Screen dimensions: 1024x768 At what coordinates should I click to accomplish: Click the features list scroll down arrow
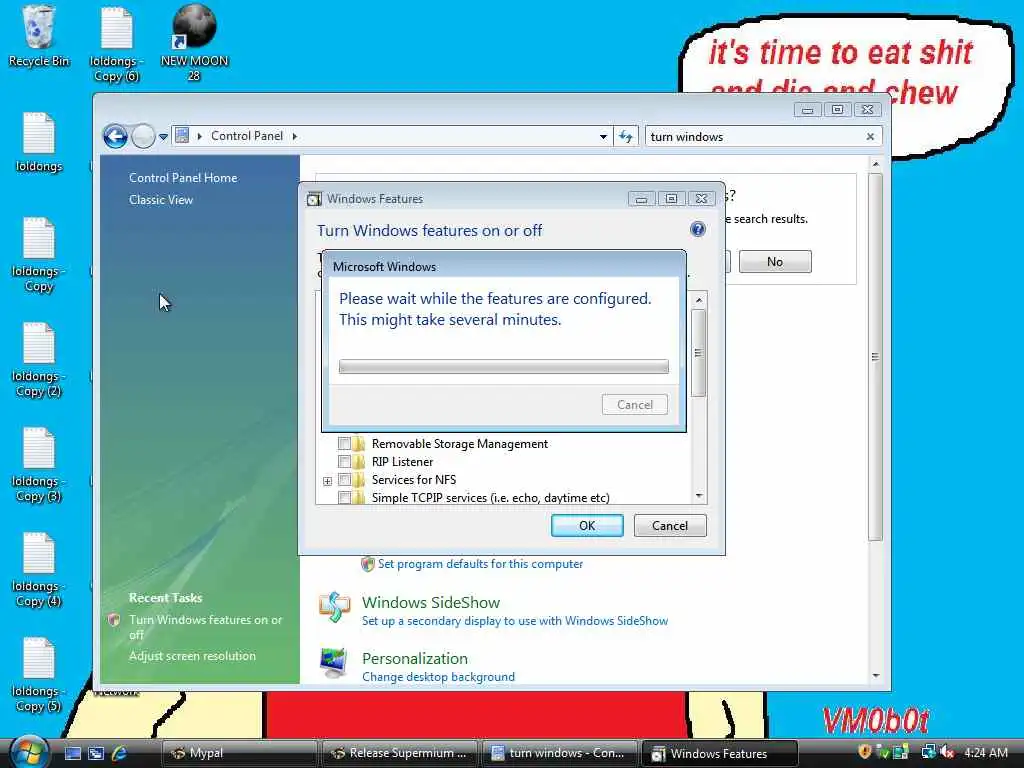[699, 496]
